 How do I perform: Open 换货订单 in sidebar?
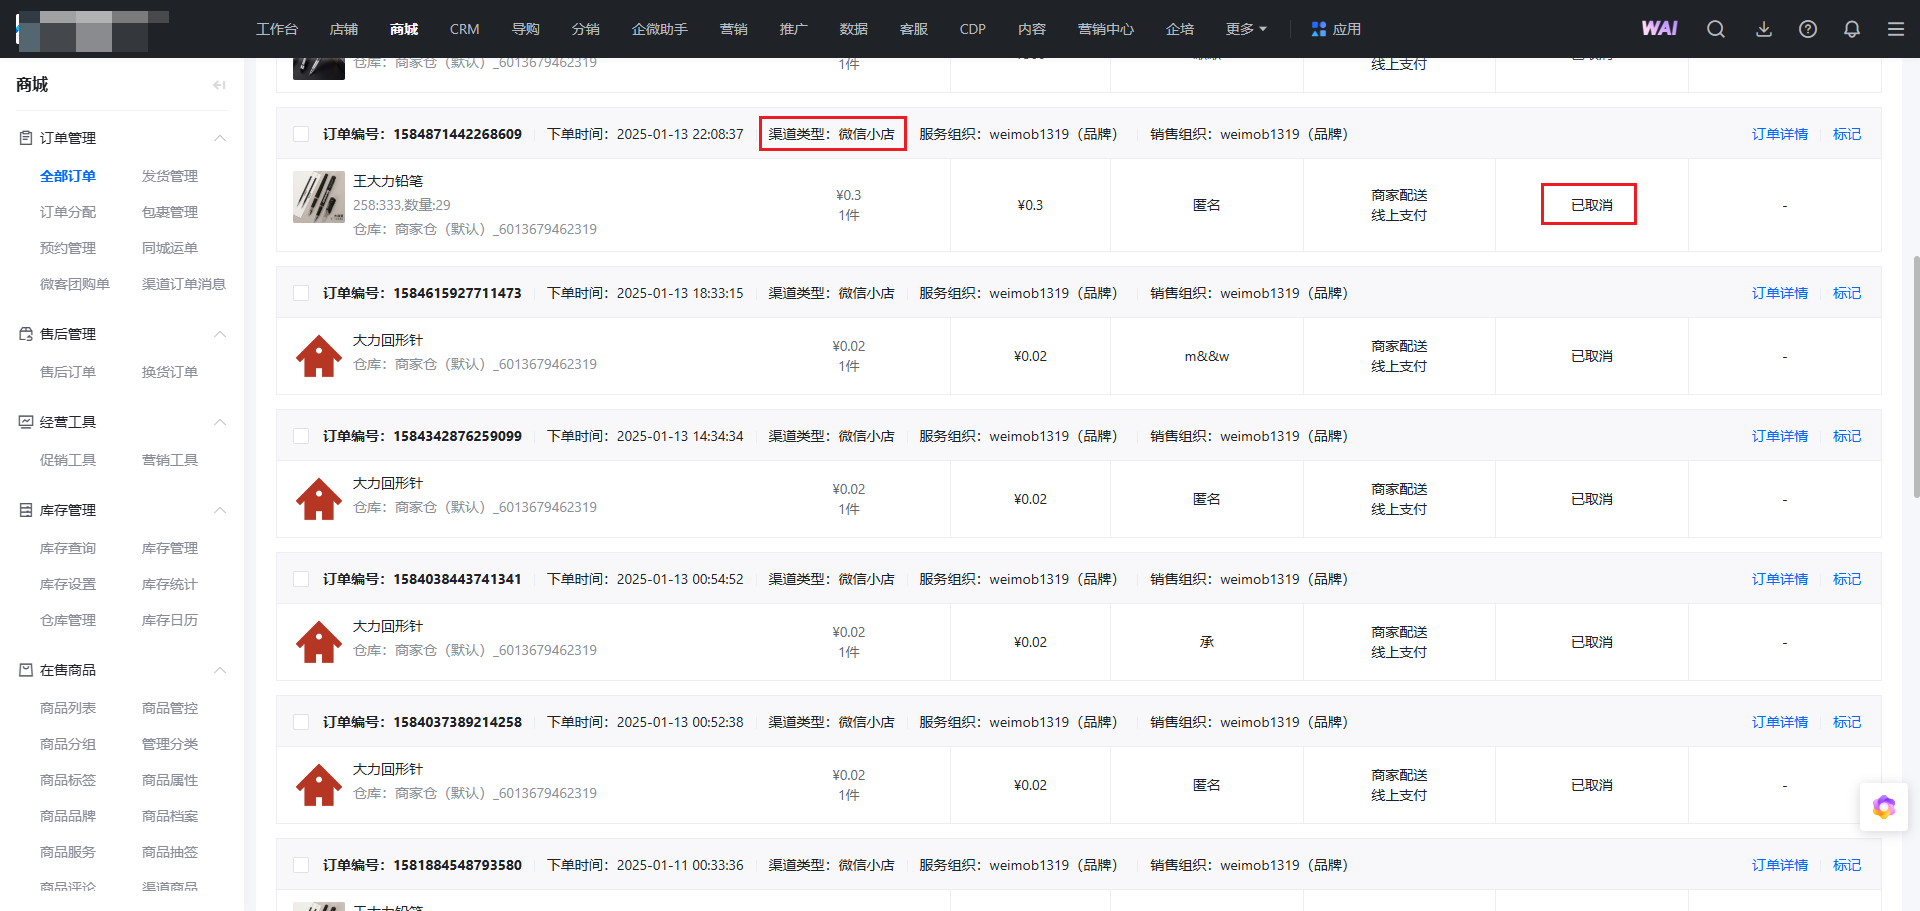coord(170,372)
